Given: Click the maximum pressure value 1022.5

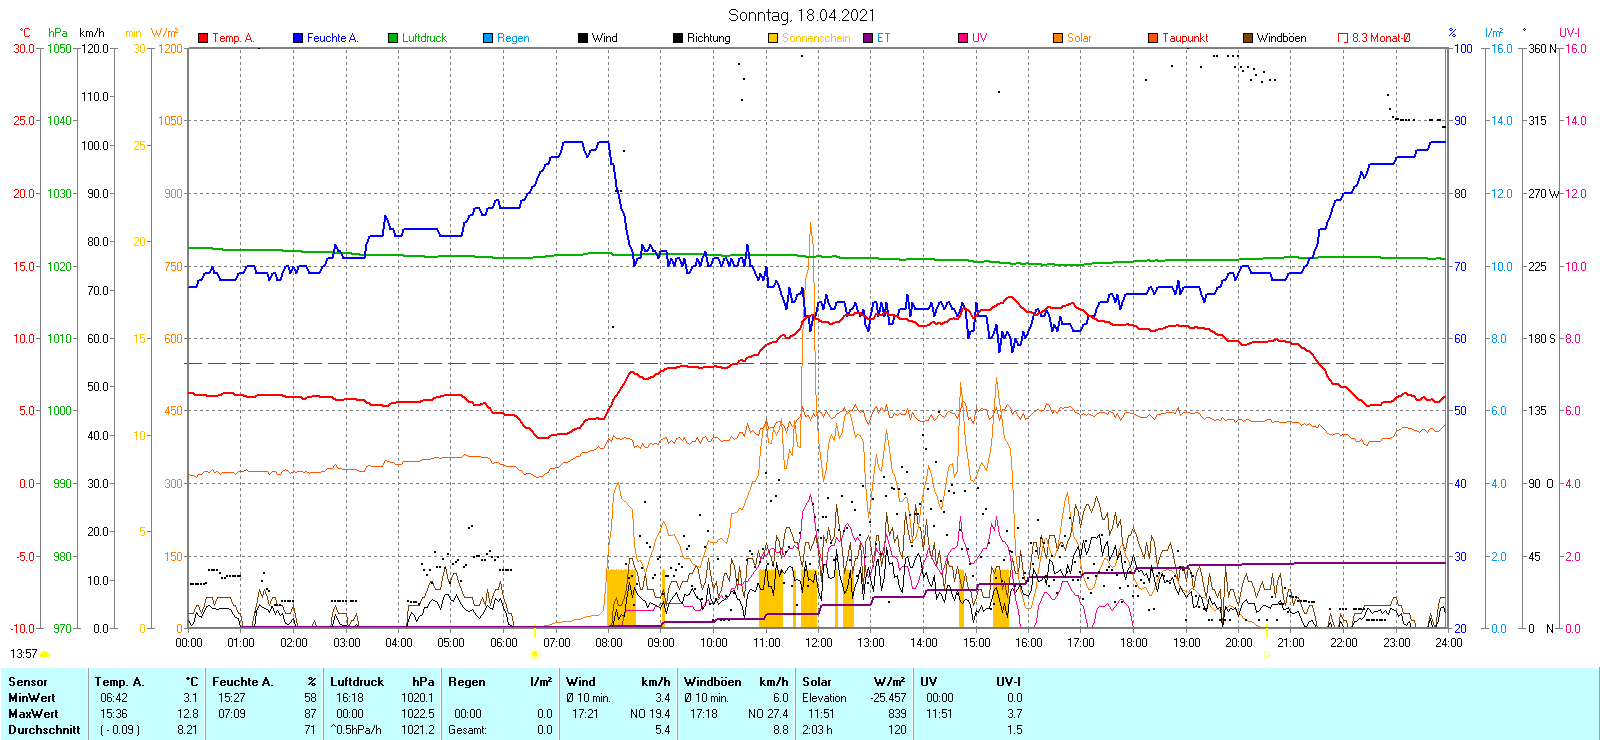Looking at the screenshot, I should tap(418, 714).
